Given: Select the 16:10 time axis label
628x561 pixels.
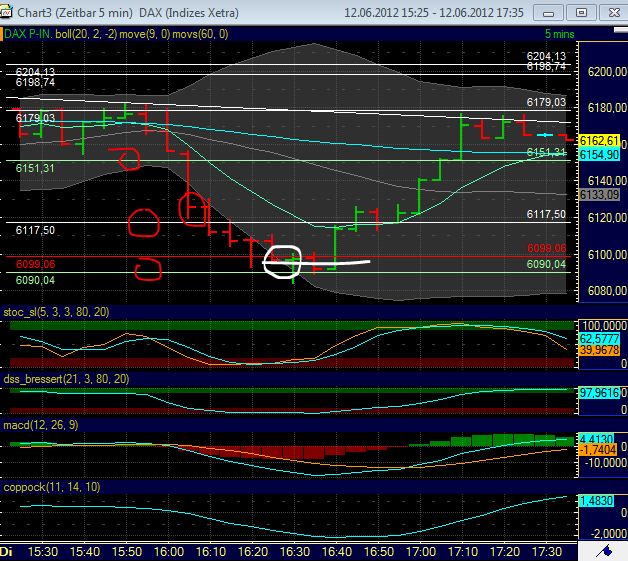Looking at the screenshot, I should pyautogui.click(x=211, y=552).
